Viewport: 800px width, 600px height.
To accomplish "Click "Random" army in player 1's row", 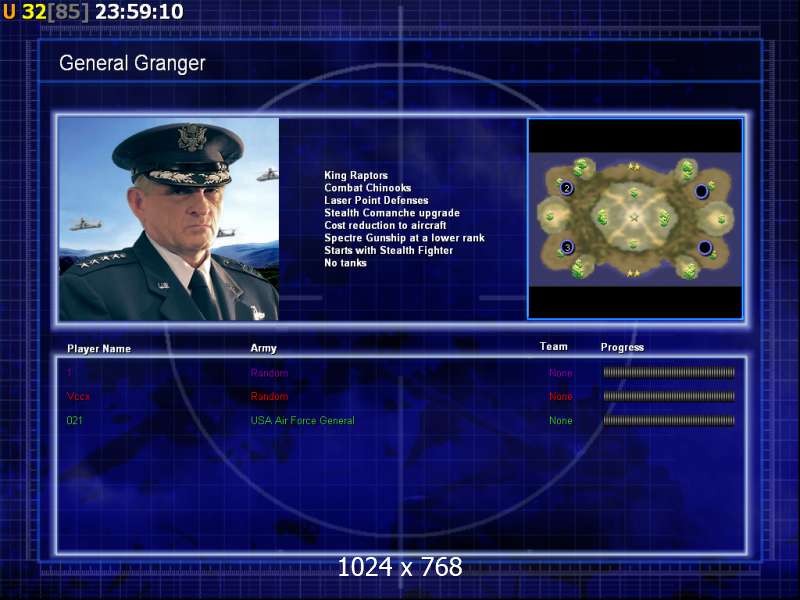I will (269, 373).
